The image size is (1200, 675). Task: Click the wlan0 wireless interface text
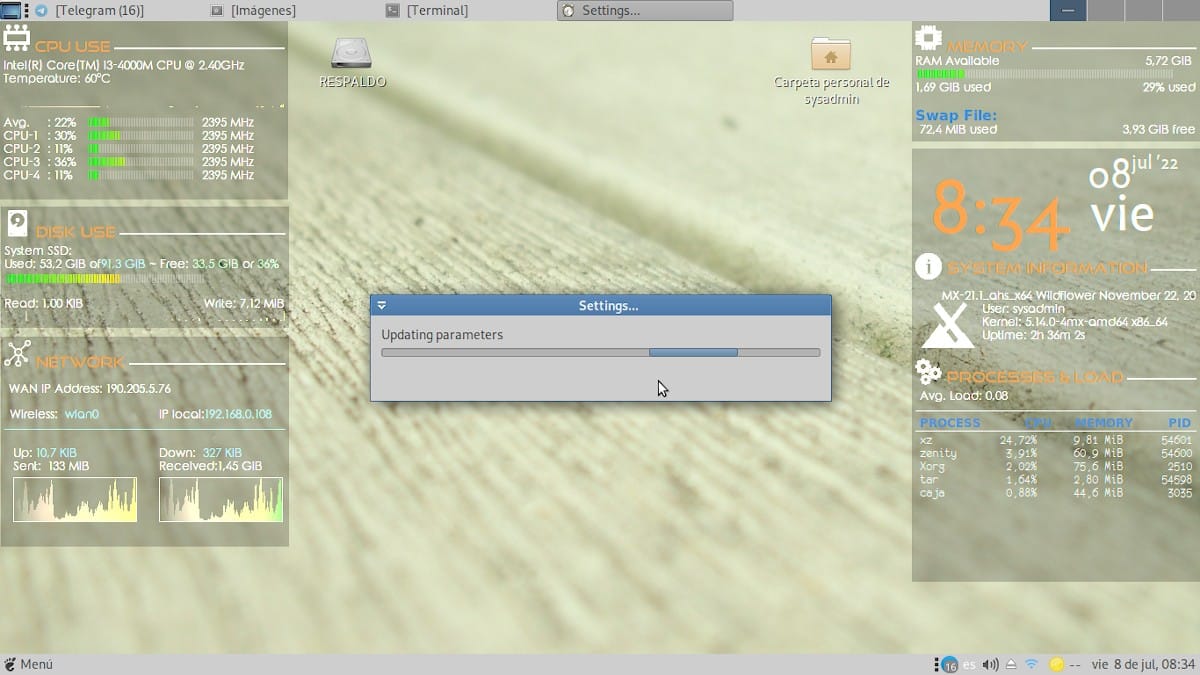coord(84,414)
